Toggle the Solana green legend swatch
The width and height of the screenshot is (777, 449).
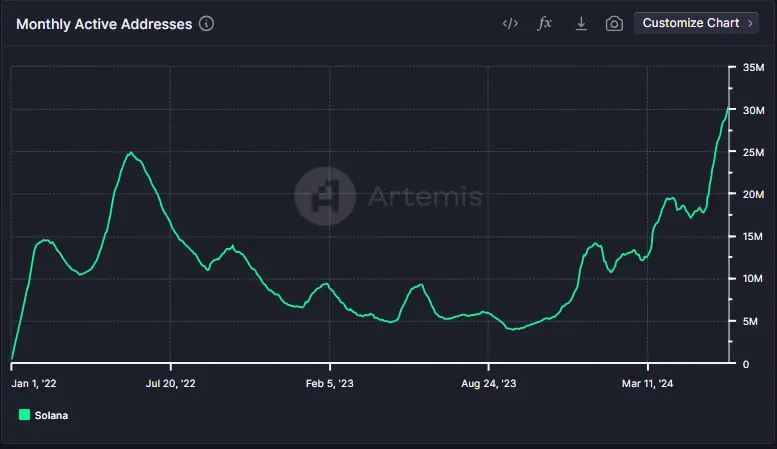[24, 414]
